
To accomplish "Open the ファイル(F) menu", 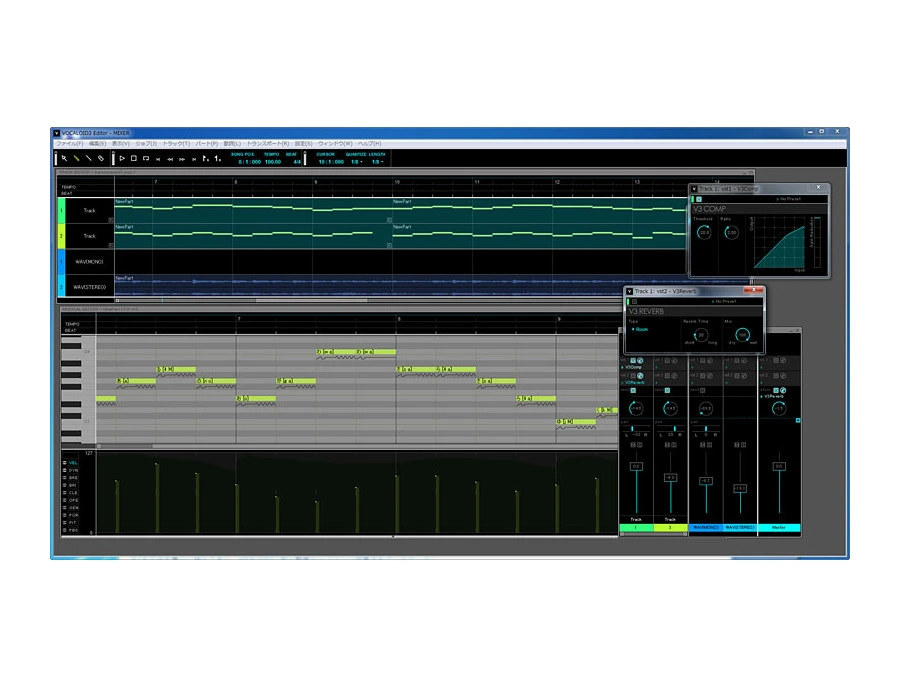I will pyautogui.click(x=69, y=143).
